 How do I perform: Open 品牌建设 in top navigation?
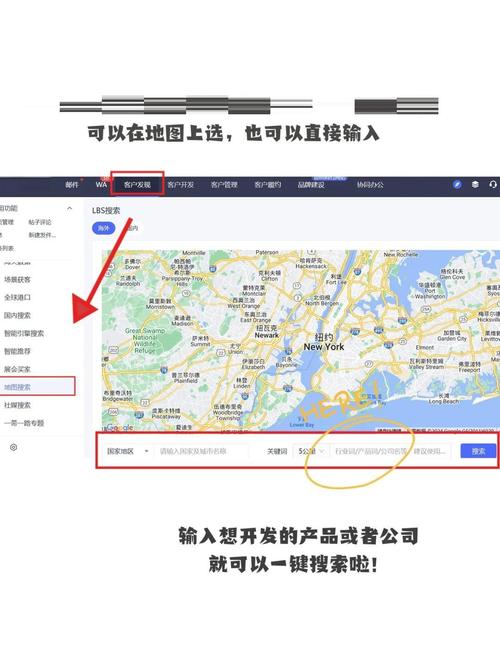coord(311,184)
